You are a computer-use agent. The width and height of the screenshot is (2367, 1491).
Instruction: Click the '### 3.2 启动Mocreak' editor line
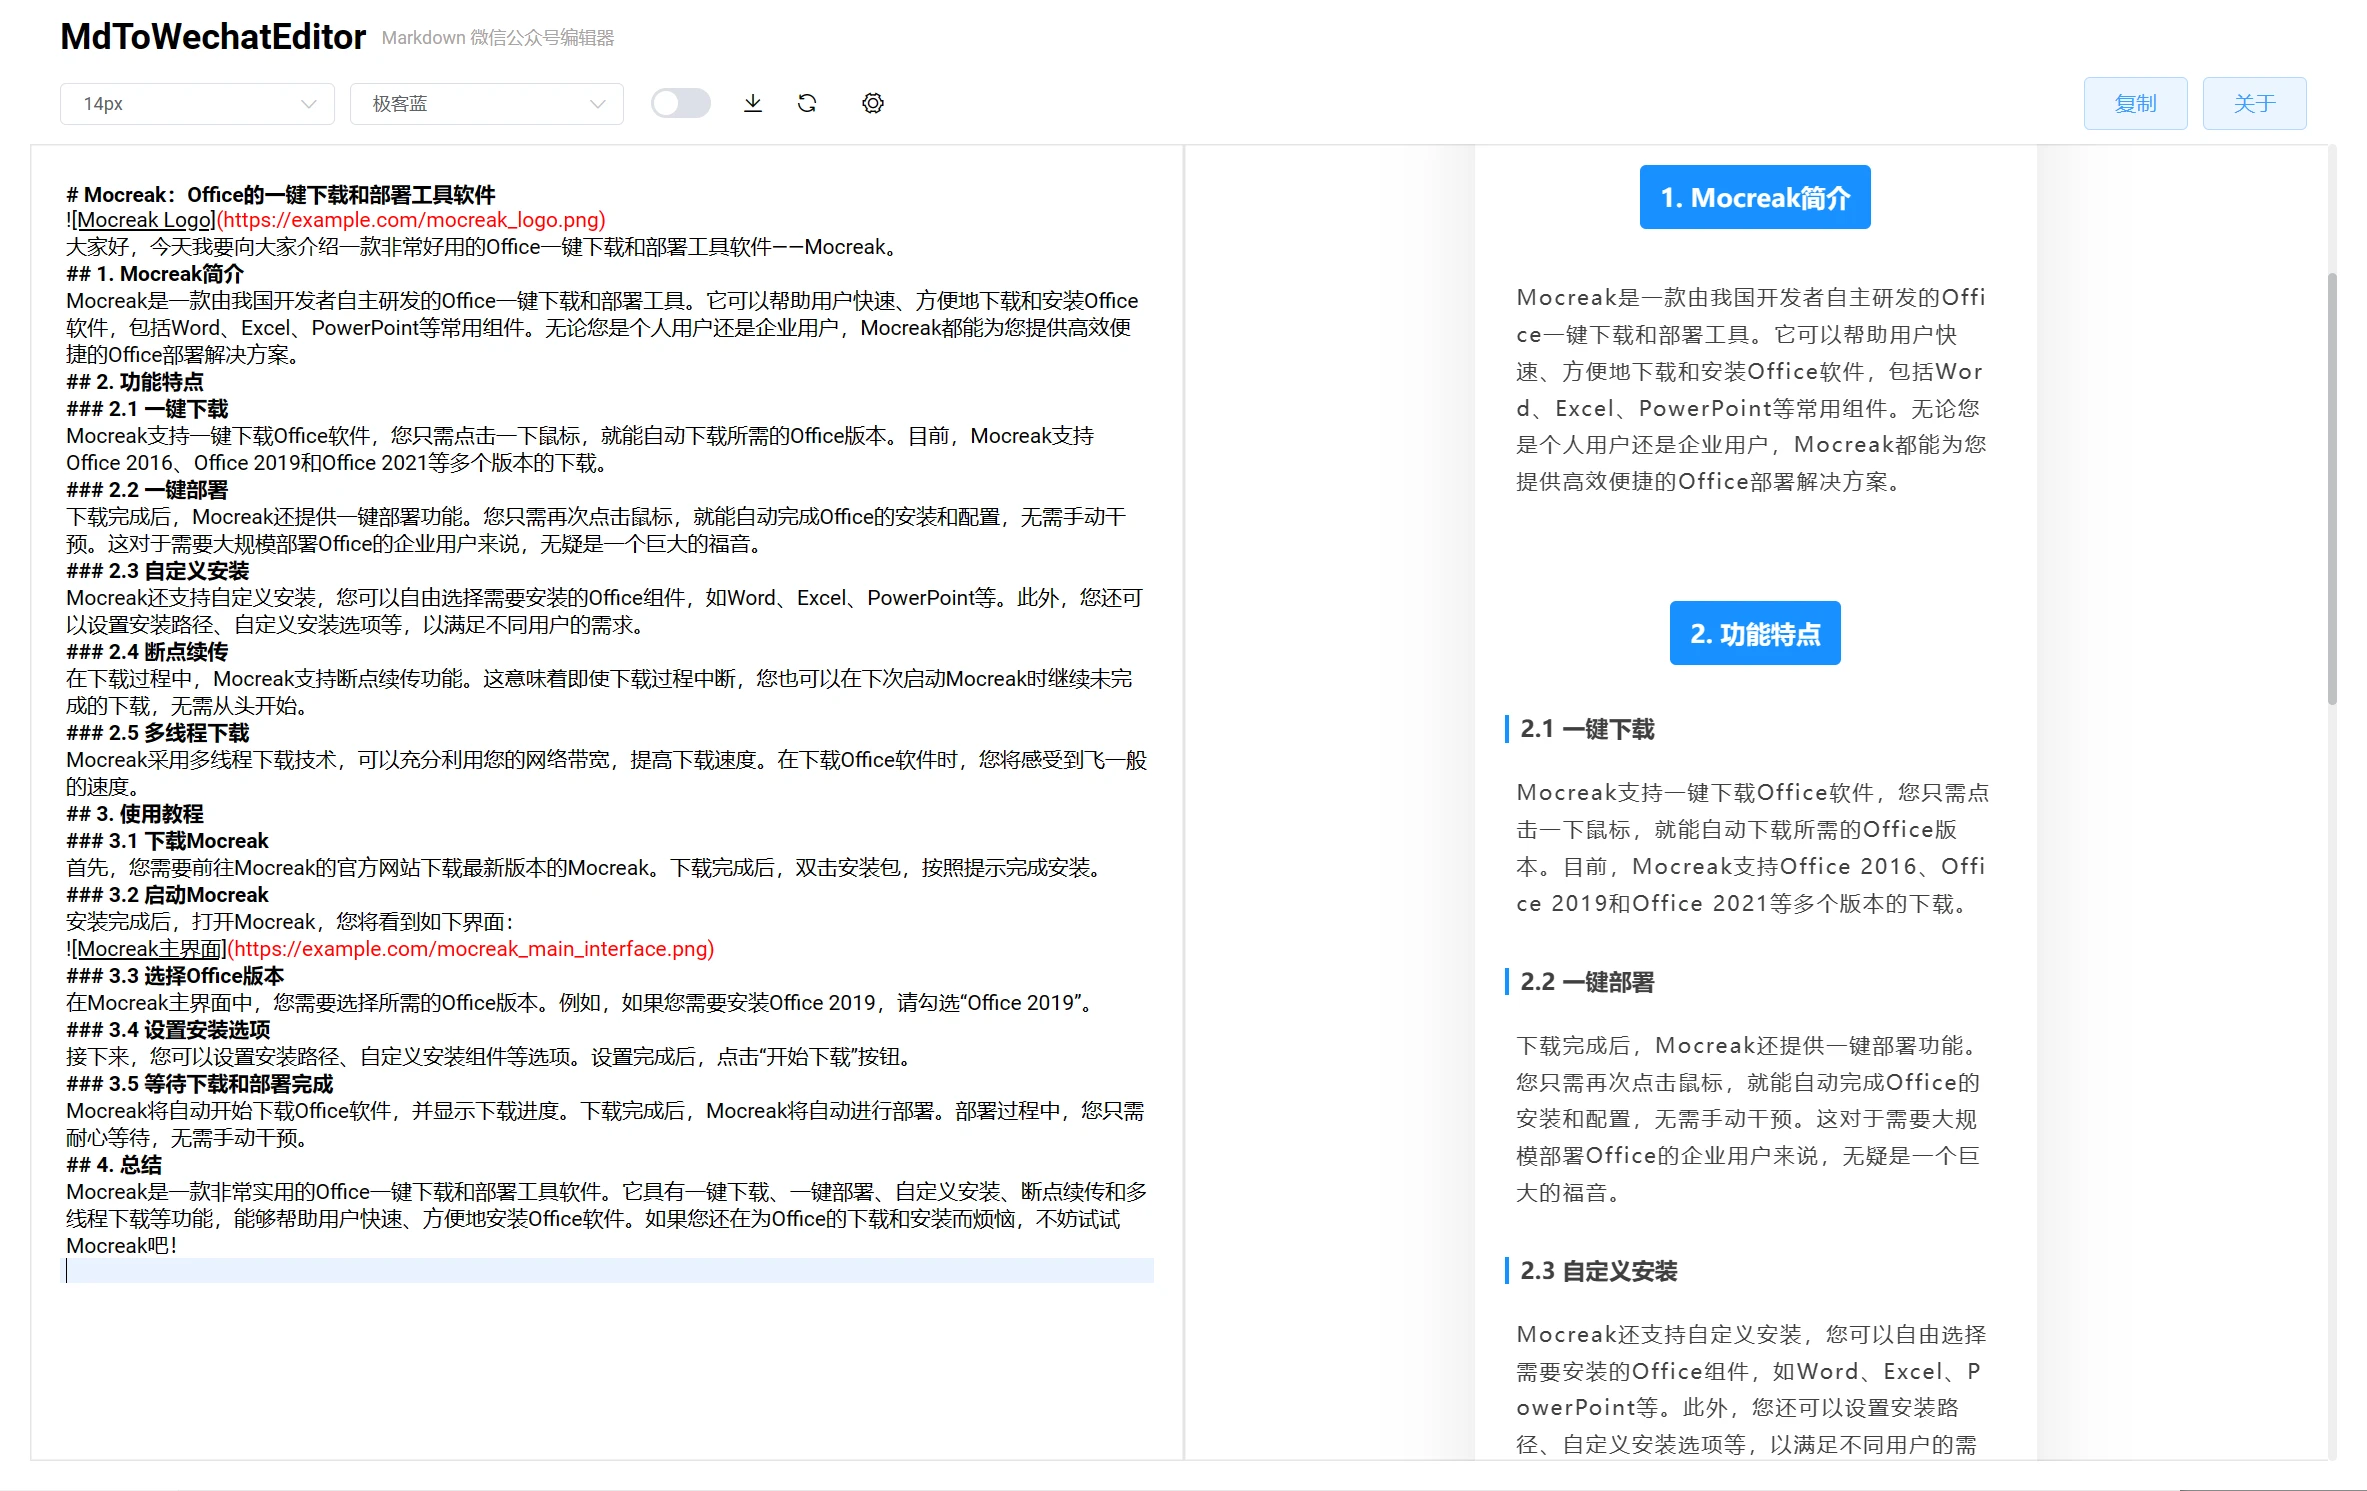(x=167, y=895)
